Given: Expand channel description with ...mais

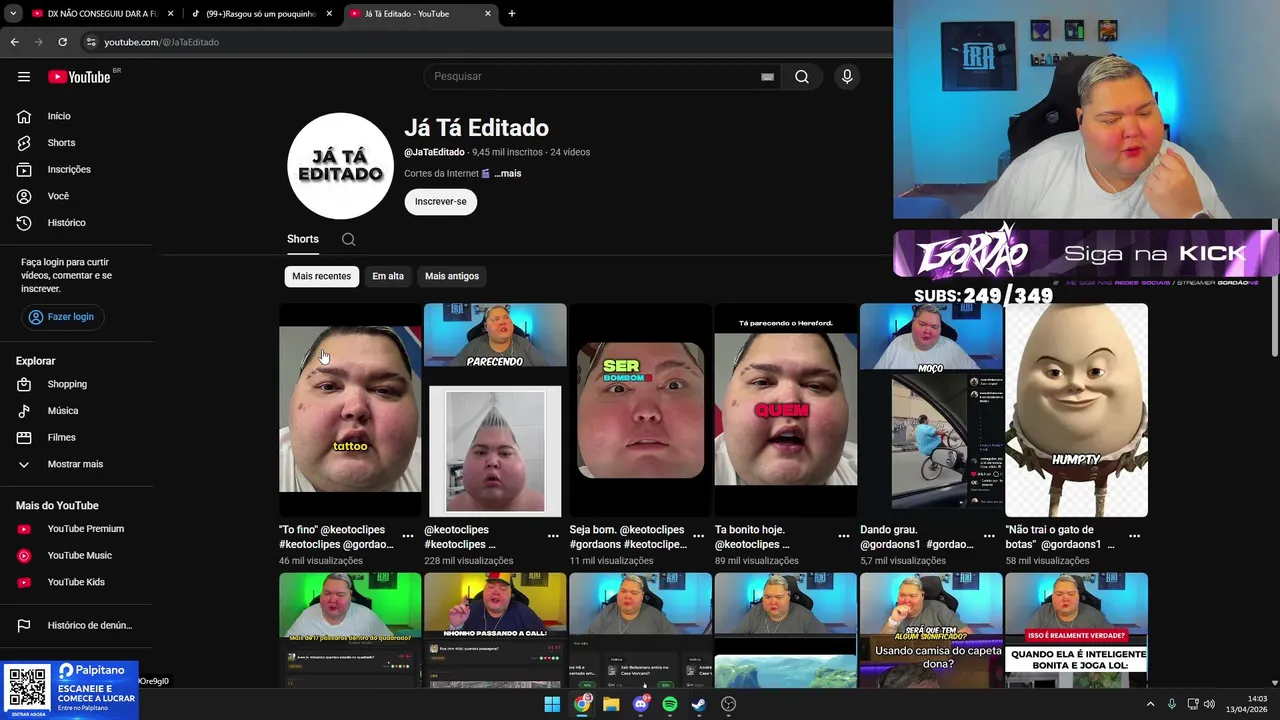Looking at the screenshot, I should [508, 174].
